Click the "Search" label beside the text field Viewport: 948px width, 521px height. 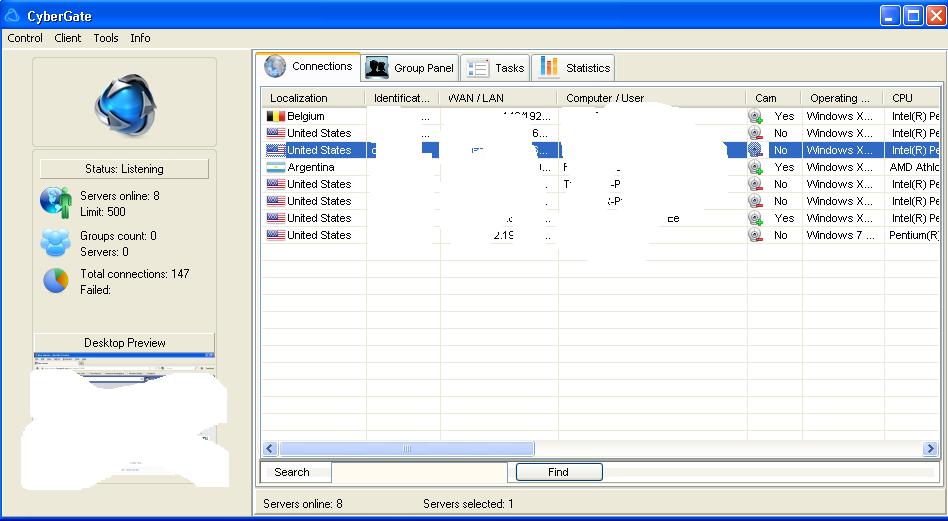point(291,472)
